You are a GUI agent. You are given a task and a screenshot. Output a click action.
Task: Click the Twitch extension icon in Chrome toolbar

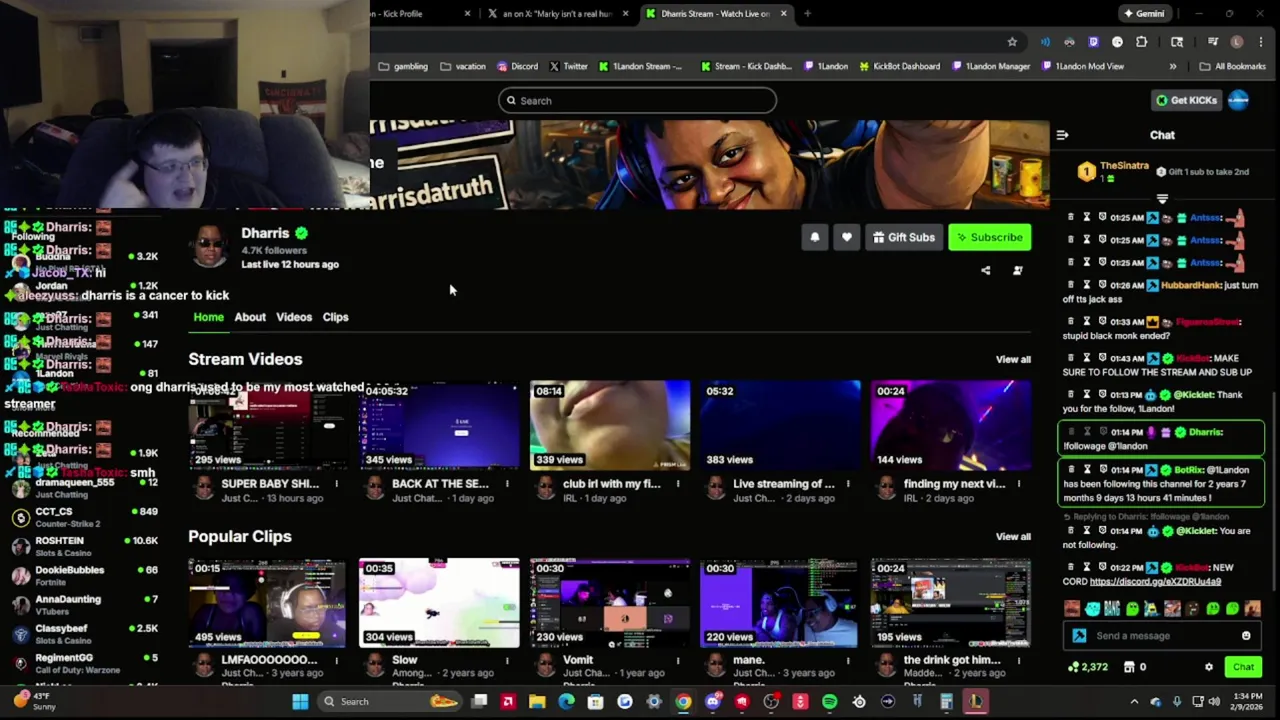click(x=1093, y=42)
